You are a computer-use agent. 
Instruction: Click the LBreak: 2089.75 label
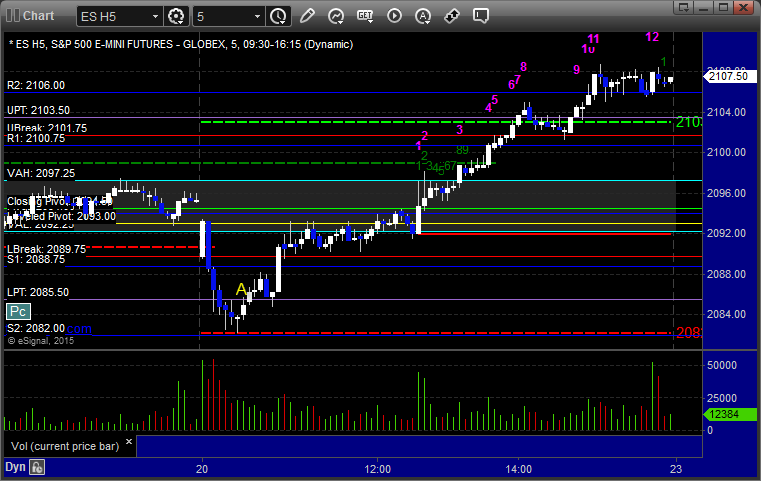(x=46, y=249)
